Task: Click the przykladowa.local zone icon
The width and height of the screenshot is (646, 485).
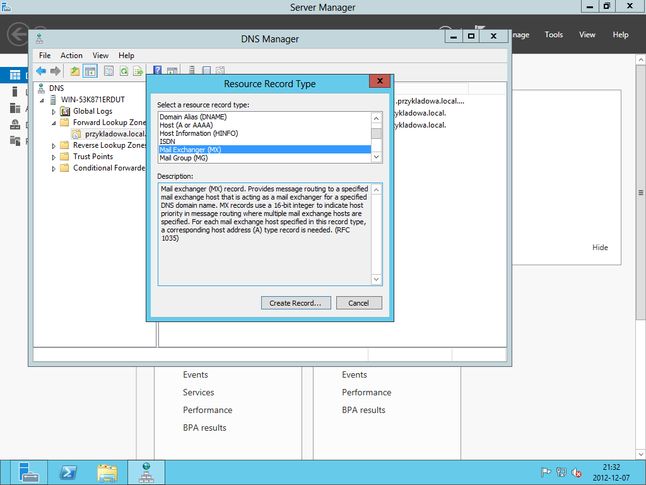Action: point(76,134)
